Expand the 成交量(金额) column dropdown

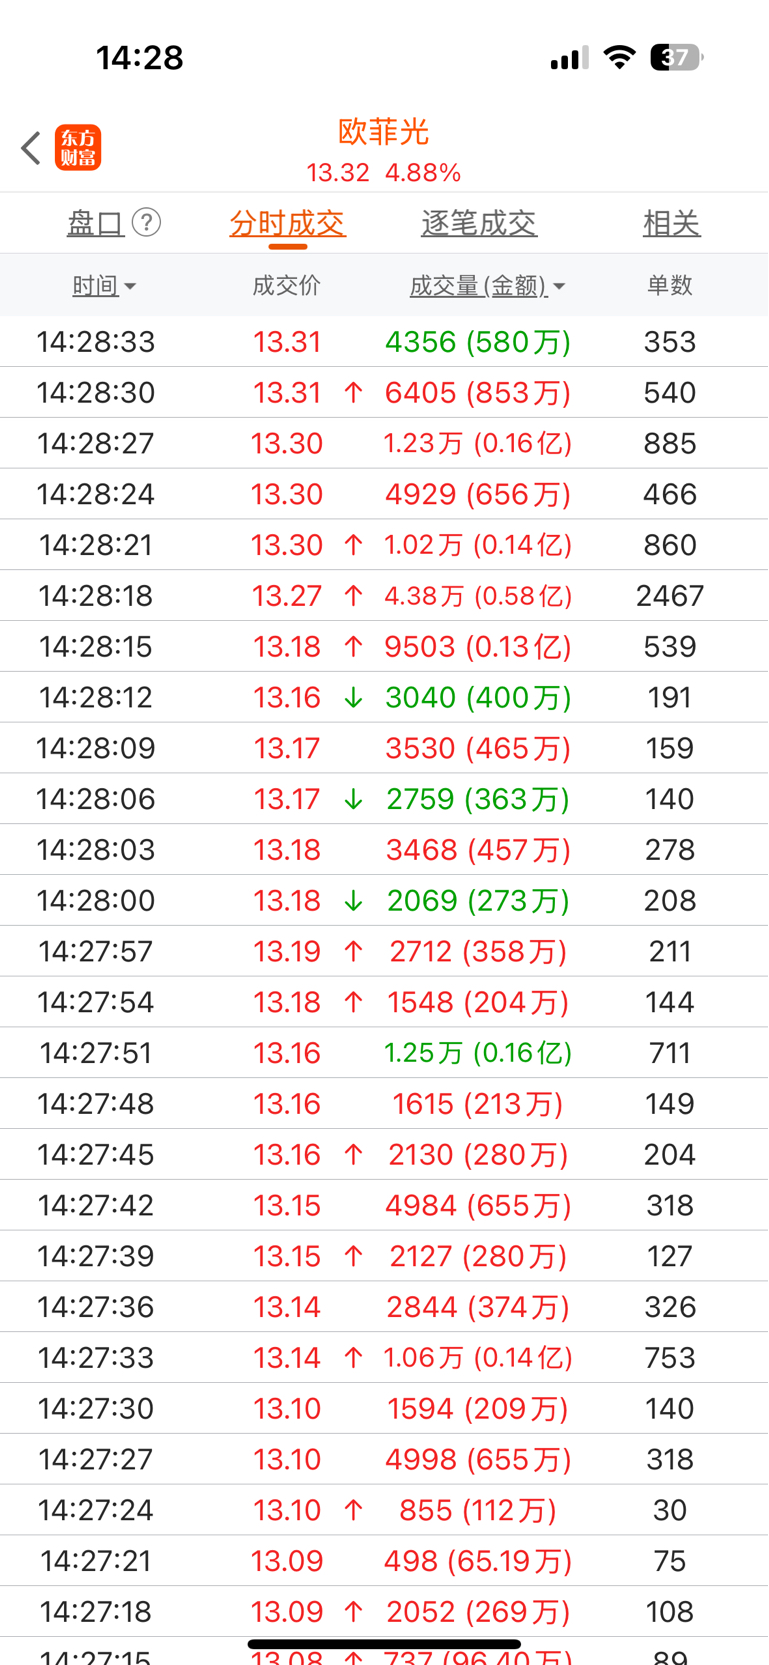tap(487, 286)
